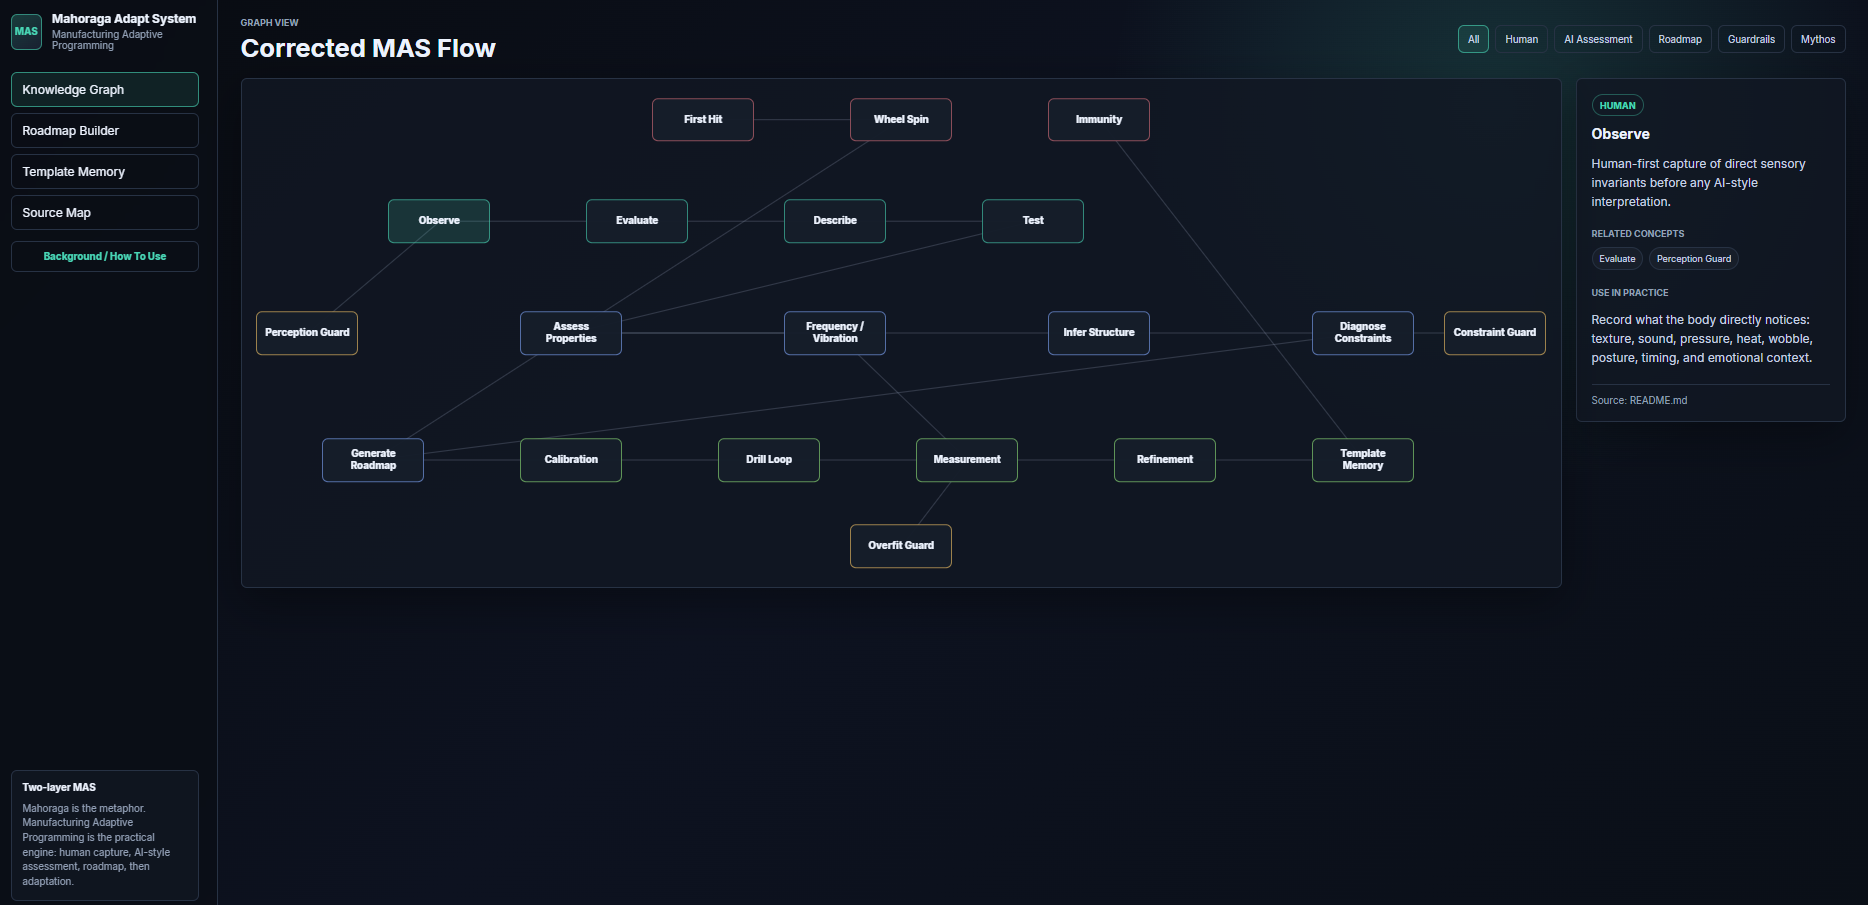Select the Perception Guard graph node

click(307, 332)
